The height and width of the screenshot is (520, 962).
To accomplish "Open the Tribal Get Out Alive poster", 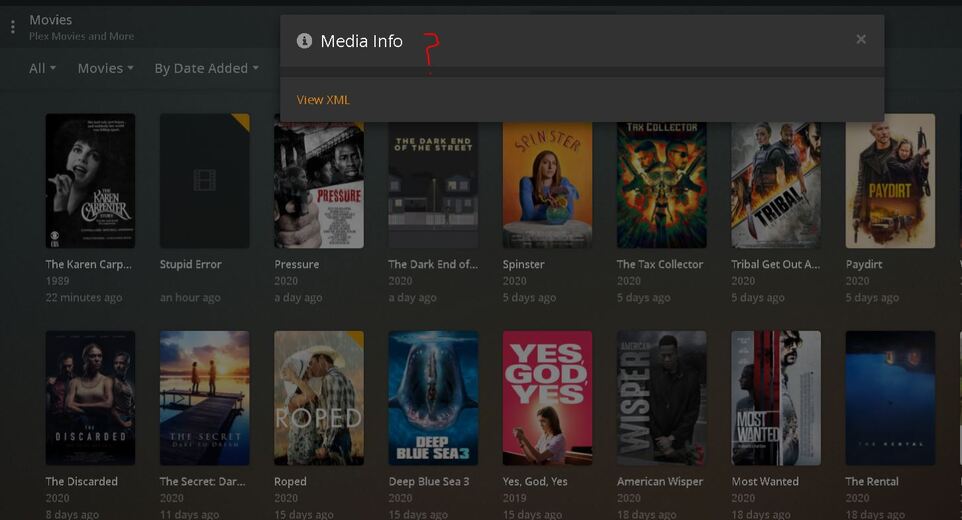I will [x=775, y=185].
